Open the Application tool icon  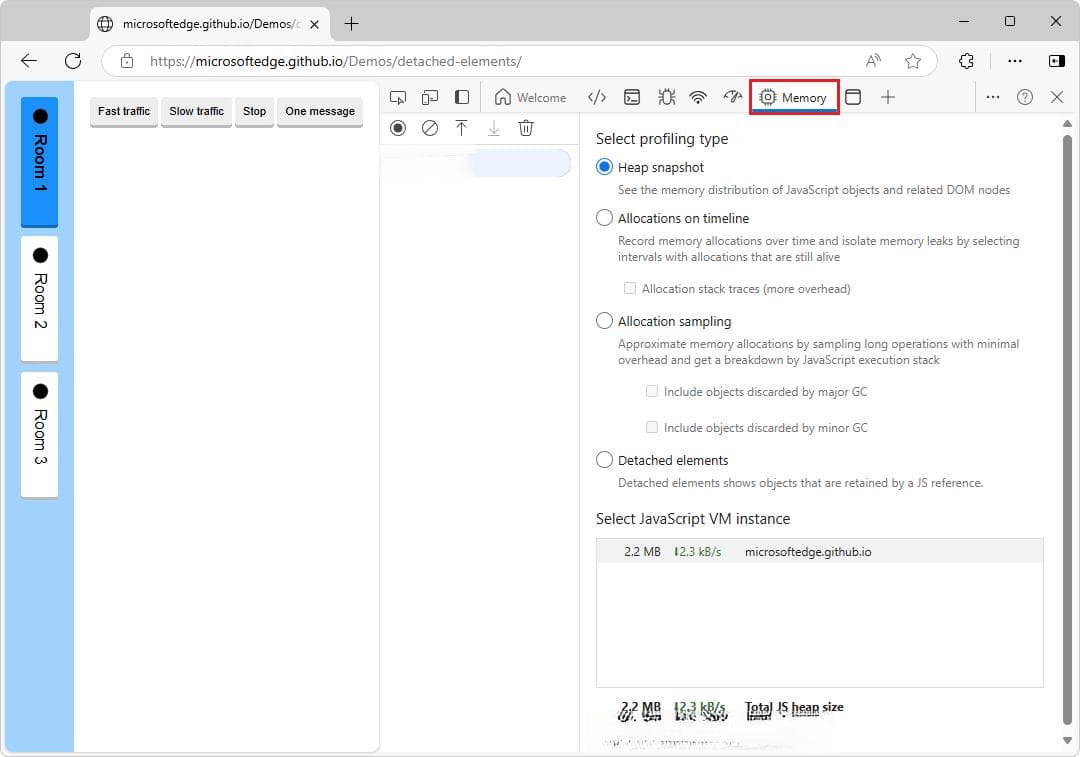(x=853, y=97)
